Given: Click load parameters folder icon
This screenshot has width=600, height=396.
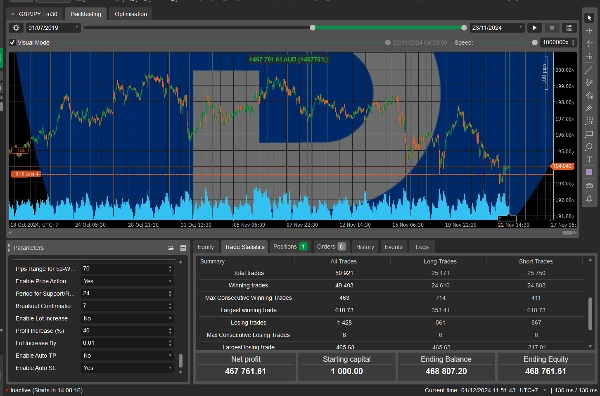Looking at the screenshot, I should point(171,248).
